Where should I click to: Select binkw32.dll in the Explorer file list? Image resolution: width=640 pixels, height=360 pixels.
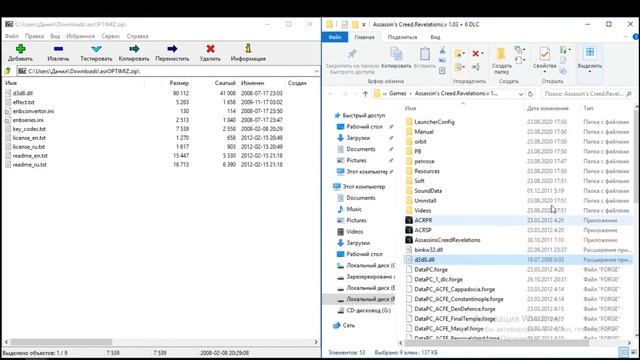pos(429,250)
